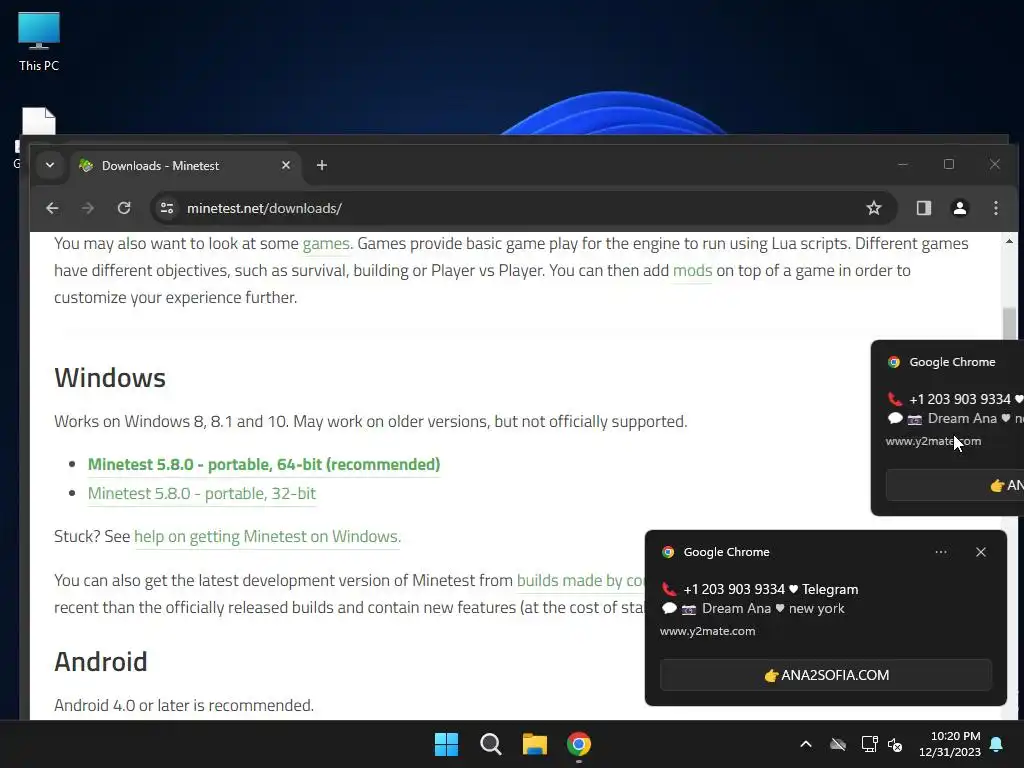Screen dimensions: 1024x768
Task: Bookmark this page with star icon
Action: 873,208
